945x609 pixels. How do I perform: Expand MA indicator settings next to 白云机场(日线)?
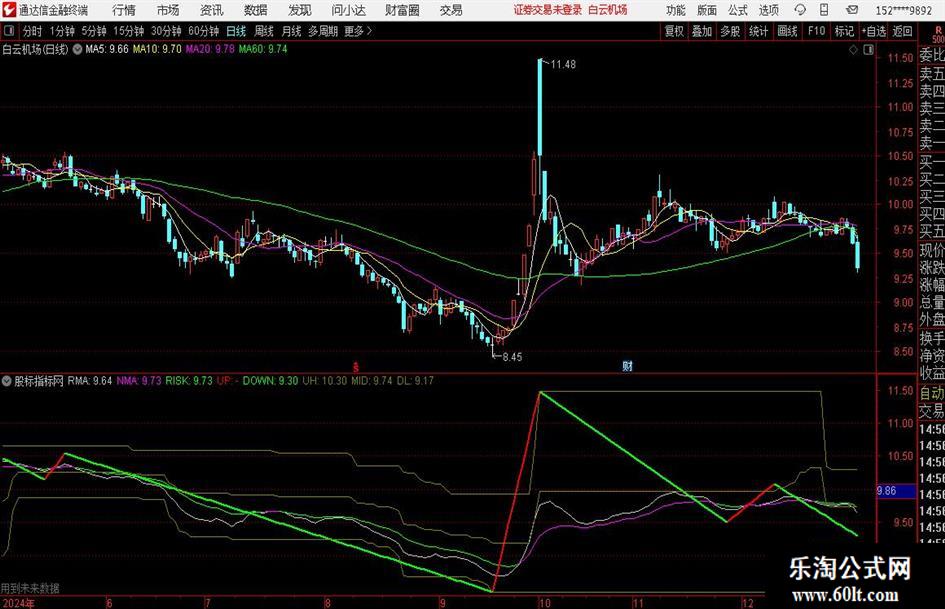[77, 49]
